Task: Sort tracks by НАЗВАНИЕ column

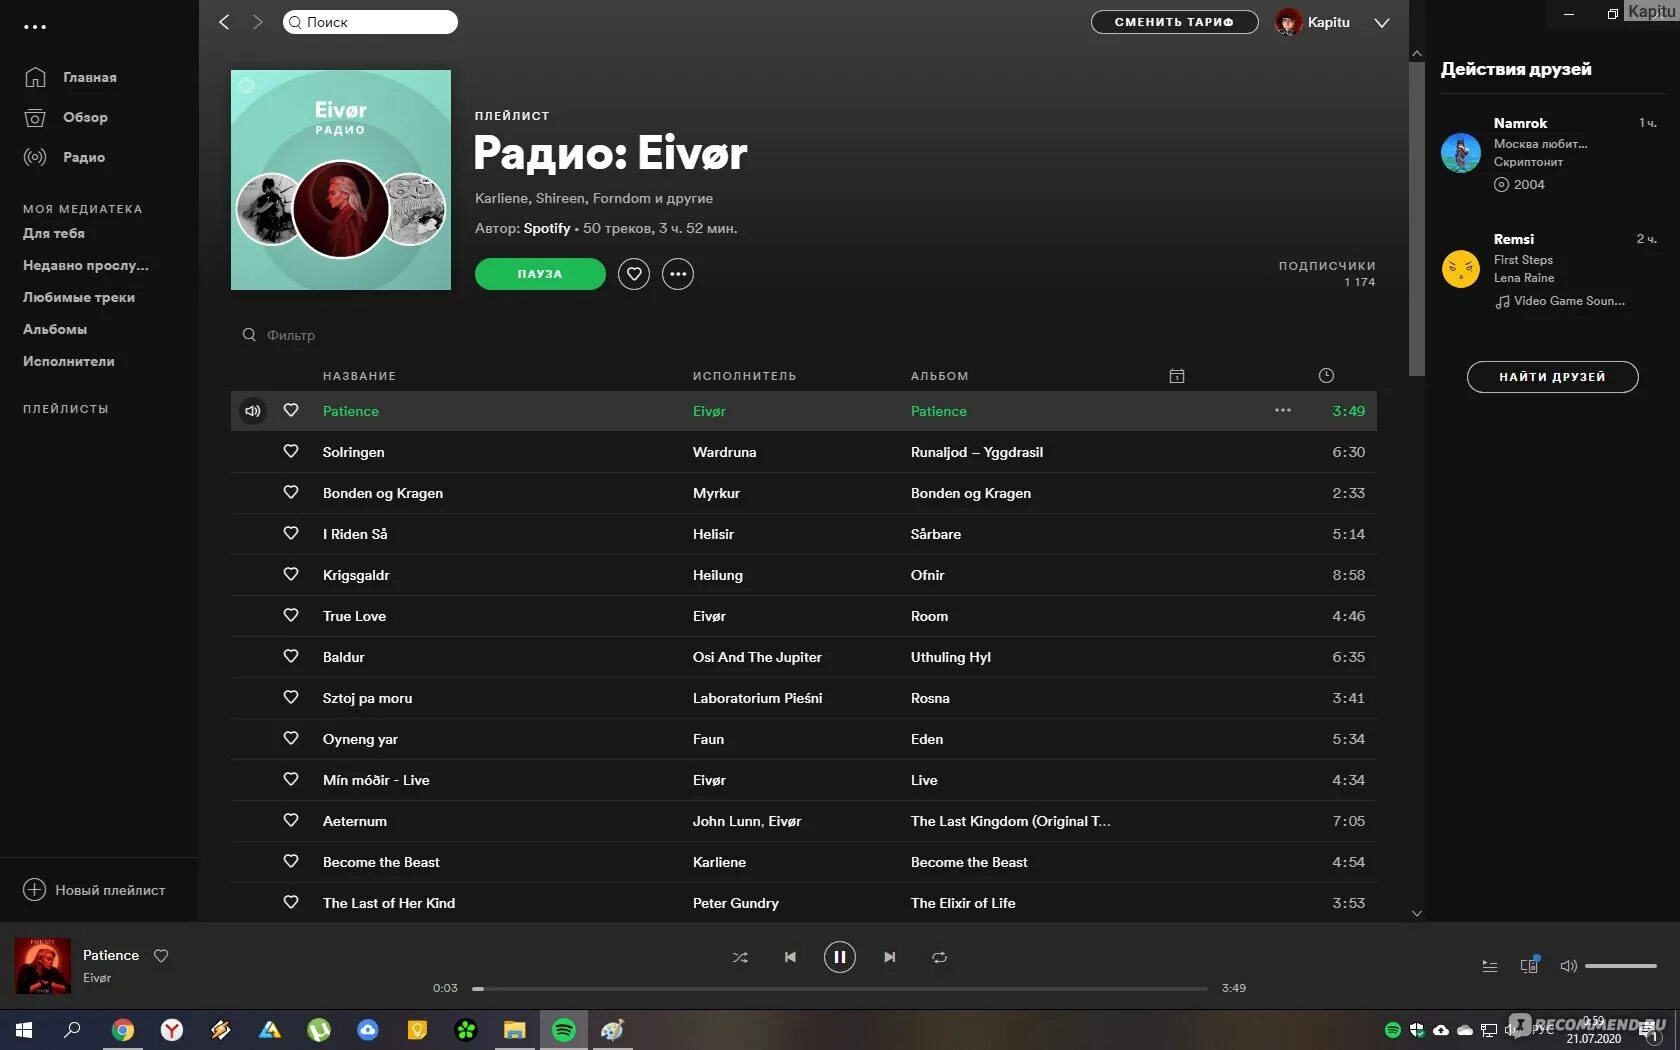Action: [x=359, y=376]
